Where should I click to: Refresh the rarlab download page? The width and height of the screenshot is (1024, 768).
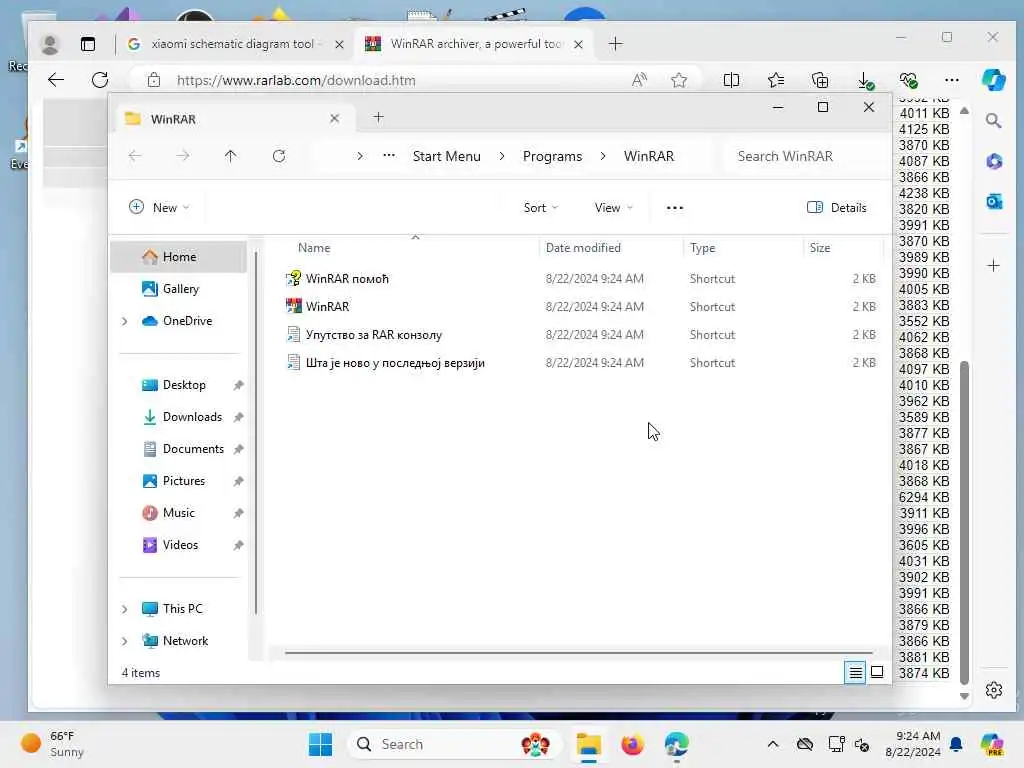pos(100,80)
